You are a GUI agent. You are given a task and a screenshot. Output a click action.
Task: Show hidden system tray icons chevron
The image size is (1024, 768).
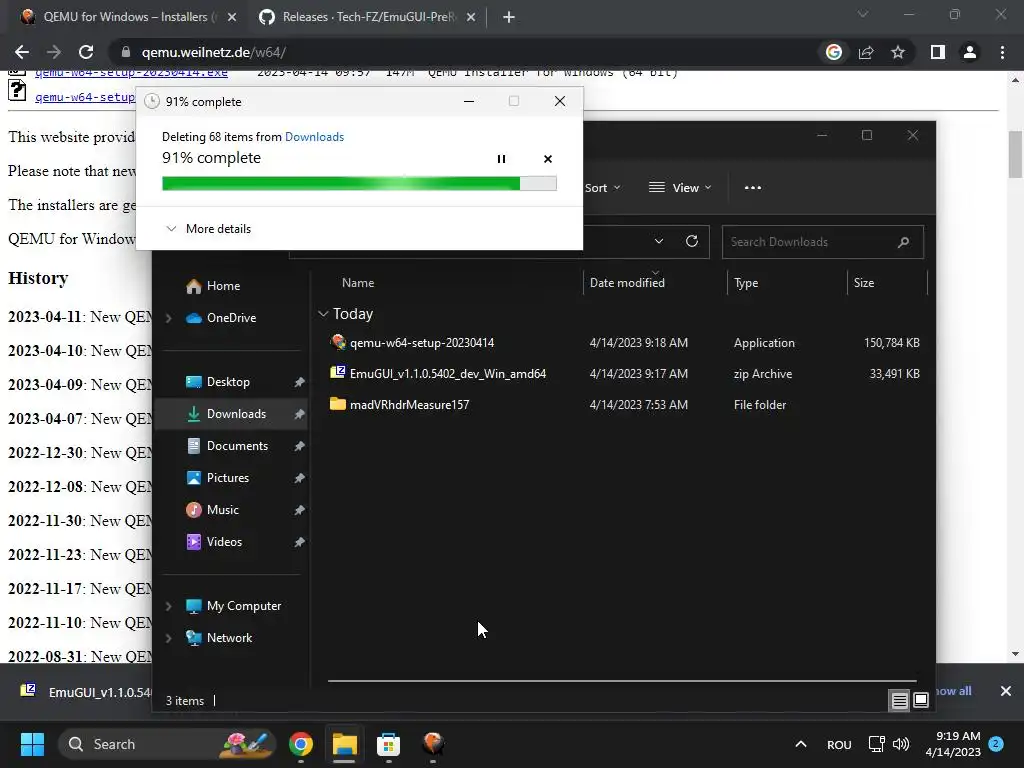[801, 744]
